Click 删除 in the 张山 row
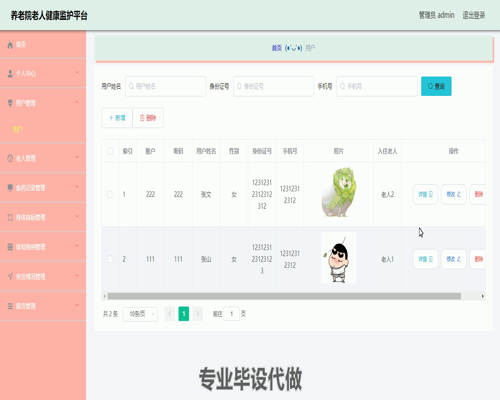The width and height of the screenshot is (500, 400). [x=478, y=259]
